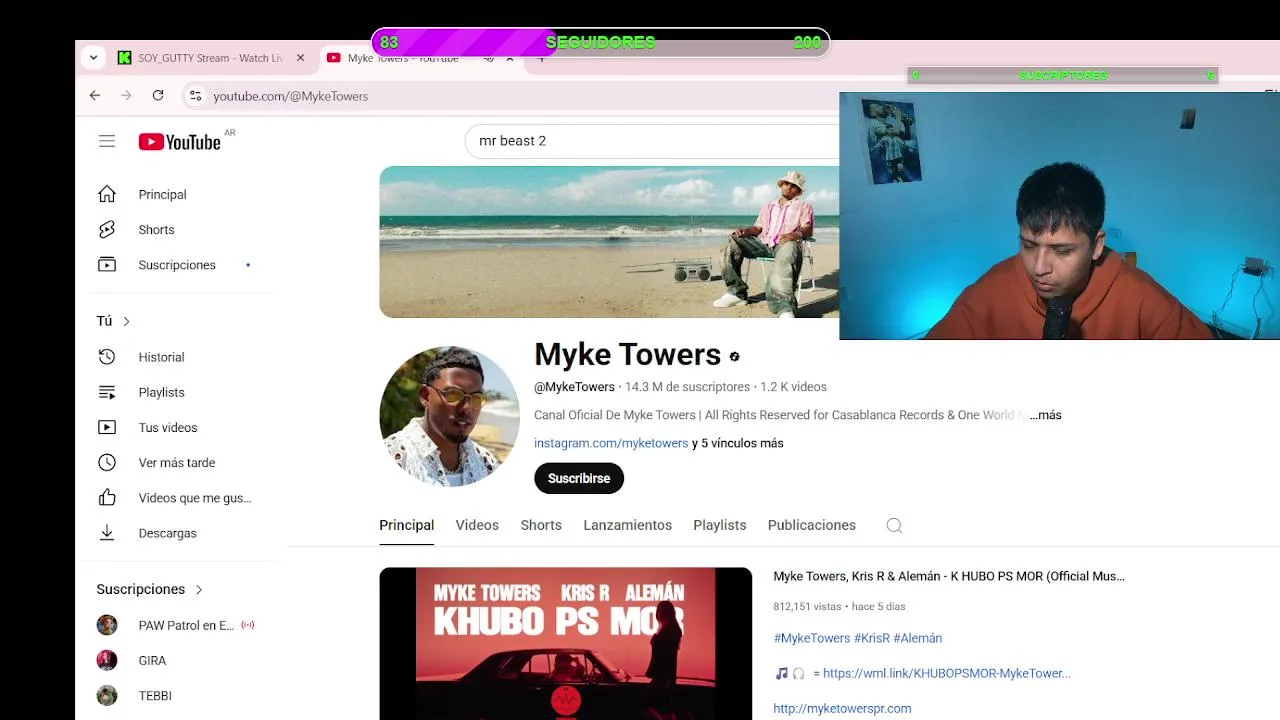Click the Historial clock icon
The height and width of the screenshot is (720, 1280).
click(107, 357)
